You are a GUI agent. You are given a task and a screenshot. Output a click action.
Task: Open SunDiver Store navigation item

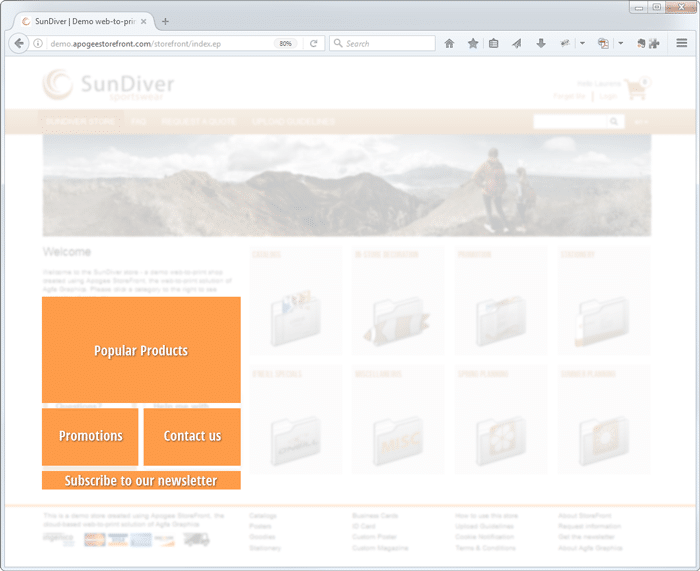pyautogui.click(x=80, y=121)
